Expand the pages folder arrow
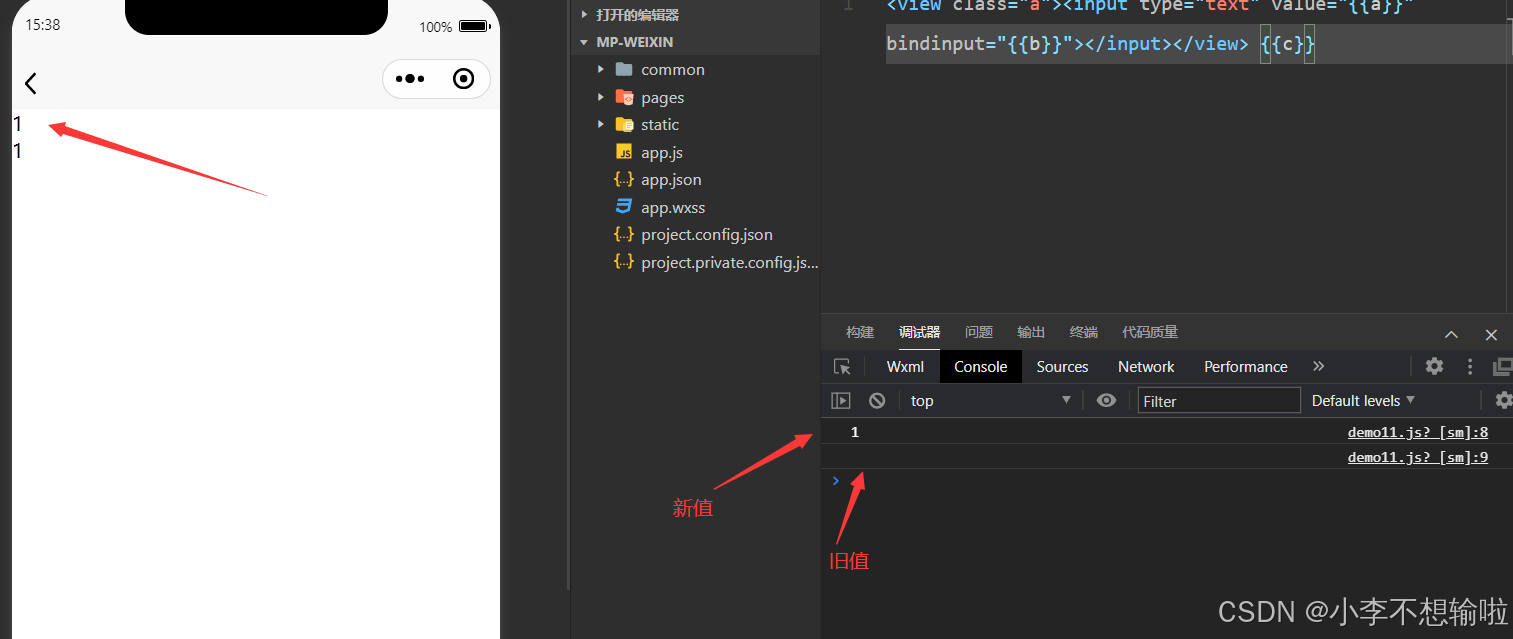 [600, 97]
